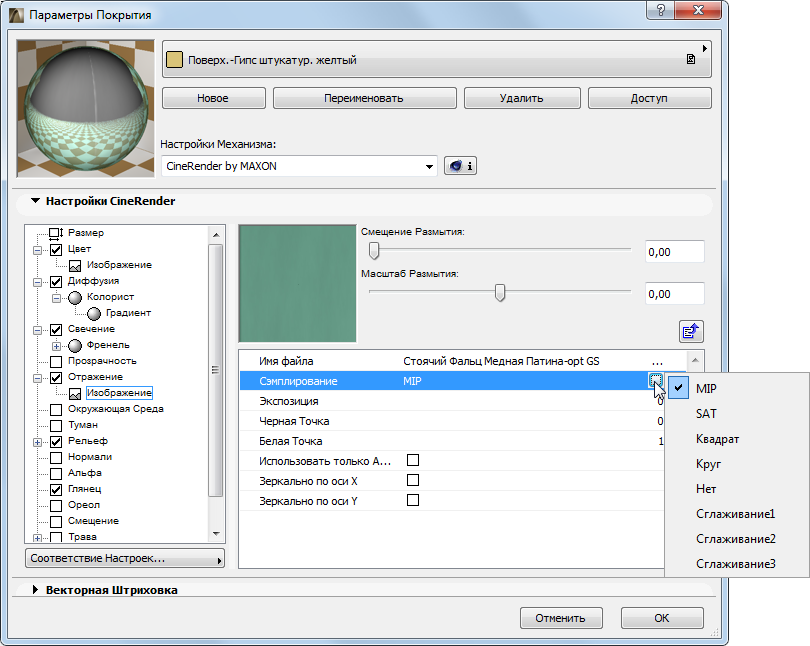
Task: Click the image icon under Цвет
Action: 75,265
